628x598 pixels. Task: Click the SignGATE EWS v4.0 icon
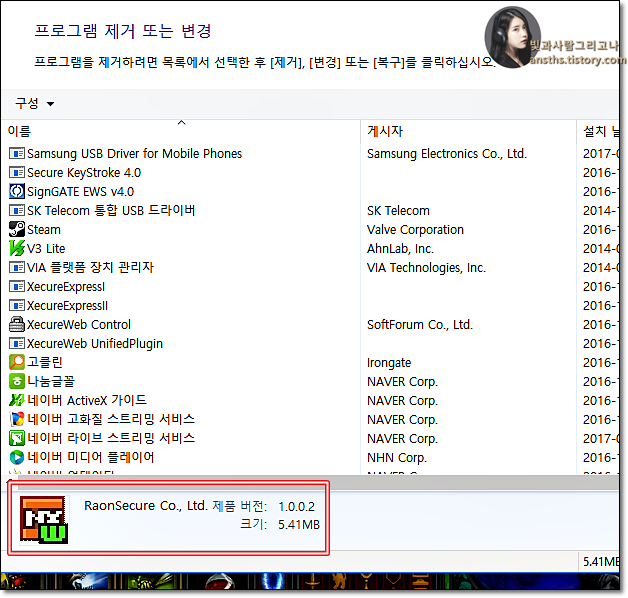(x=17, y=191)
